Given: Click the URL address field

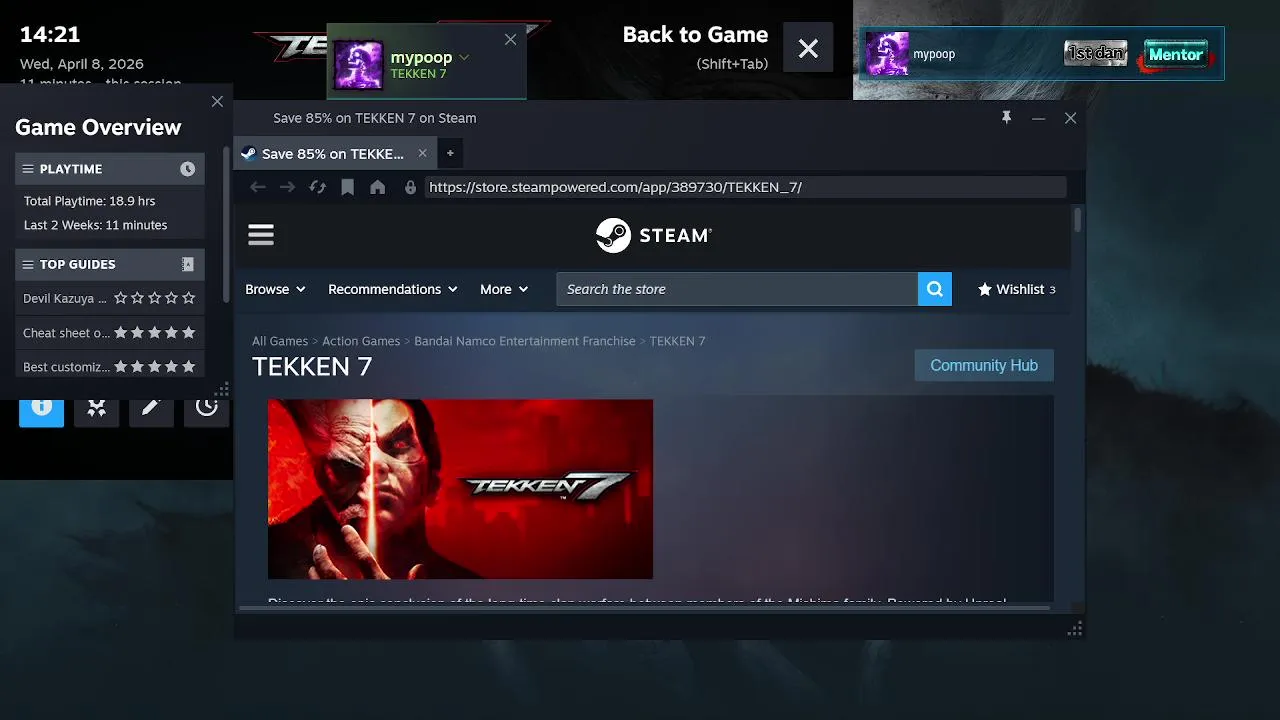Looking at the screenshot, I should [745, 187].
